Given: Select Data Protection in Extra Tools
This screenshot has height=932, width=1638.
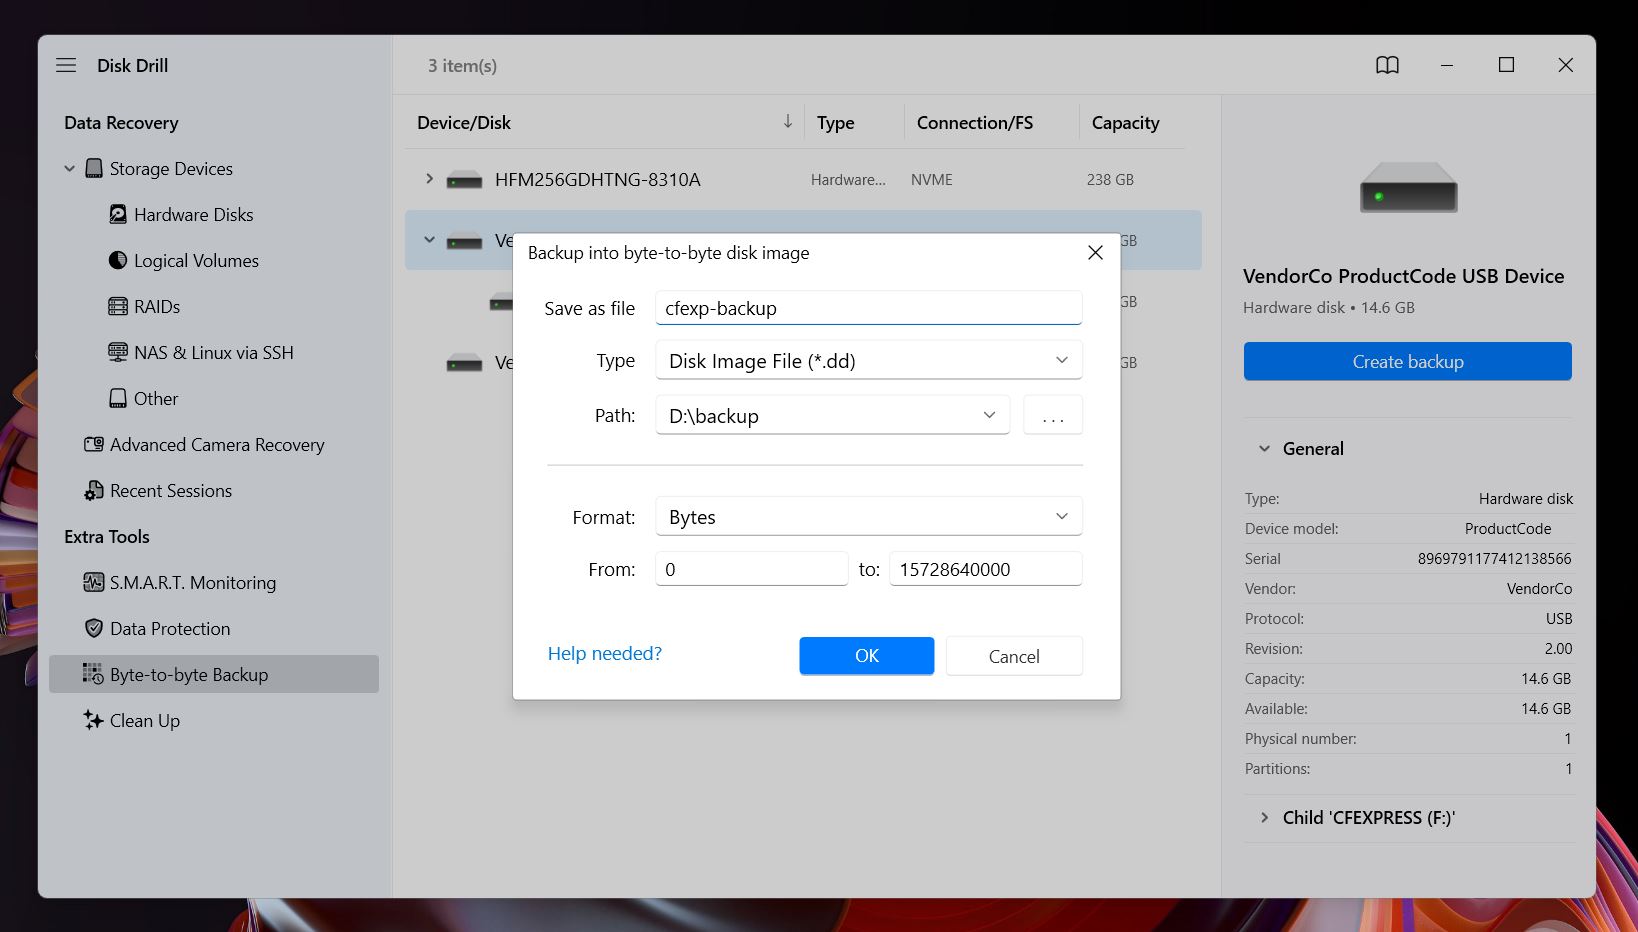Looking at the screenshot, I should tap(170, 629).
